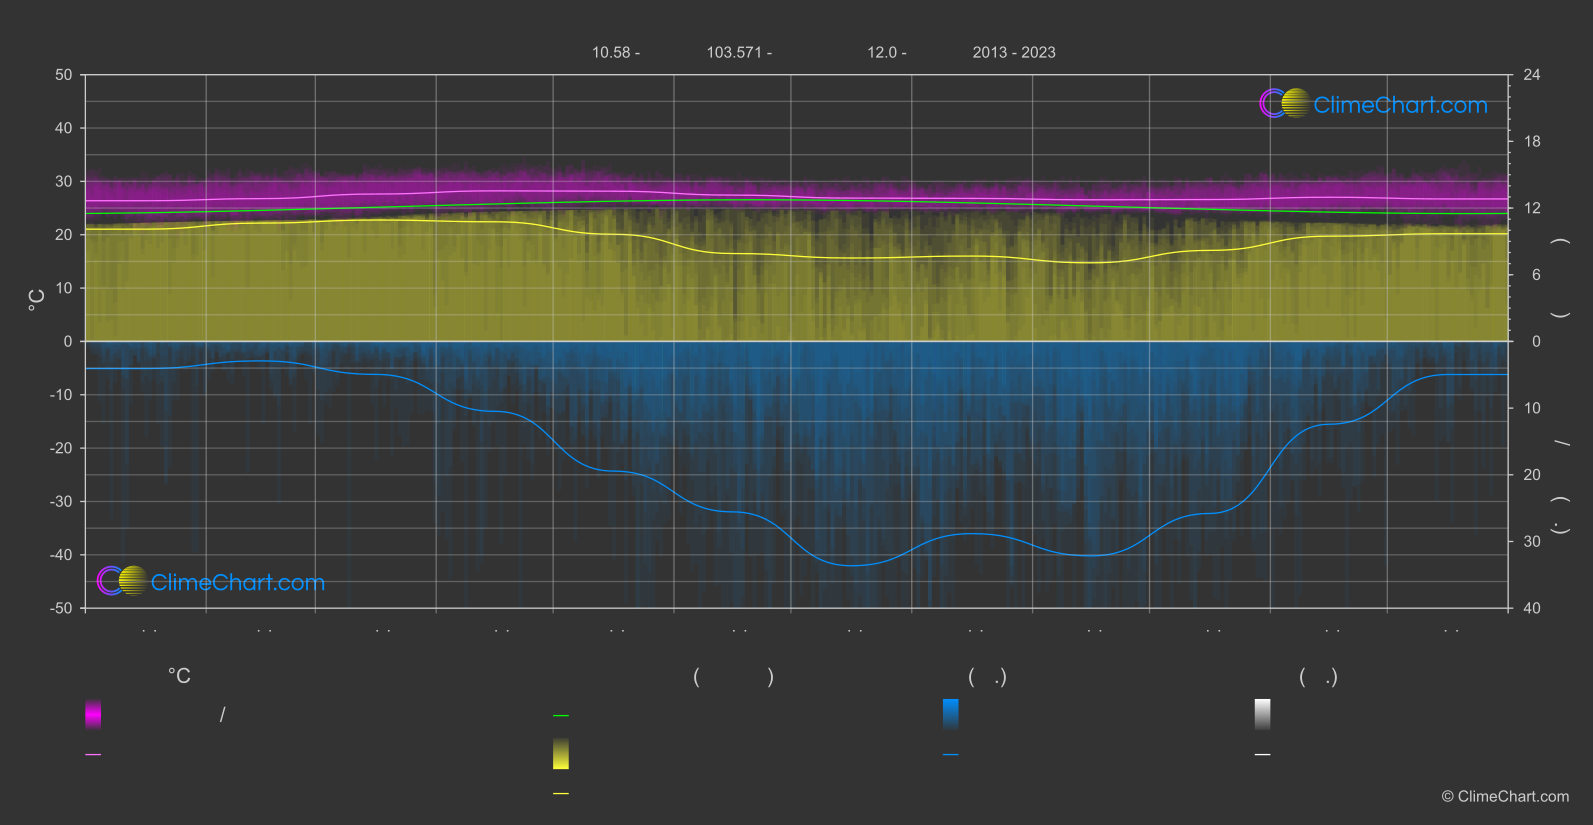Click the blue line legend marker
The image size is (1593, 825).
click(x=951, y=755)
